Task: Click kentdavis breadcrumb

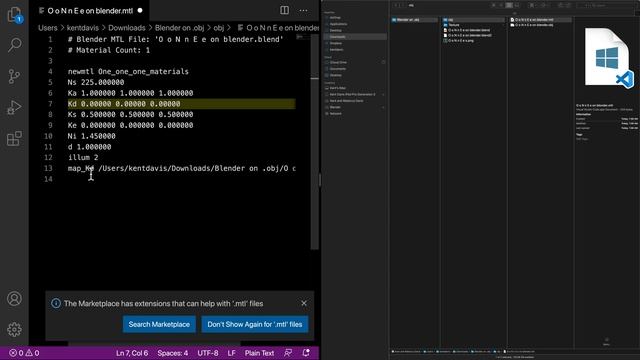Action: click(83, 28)
